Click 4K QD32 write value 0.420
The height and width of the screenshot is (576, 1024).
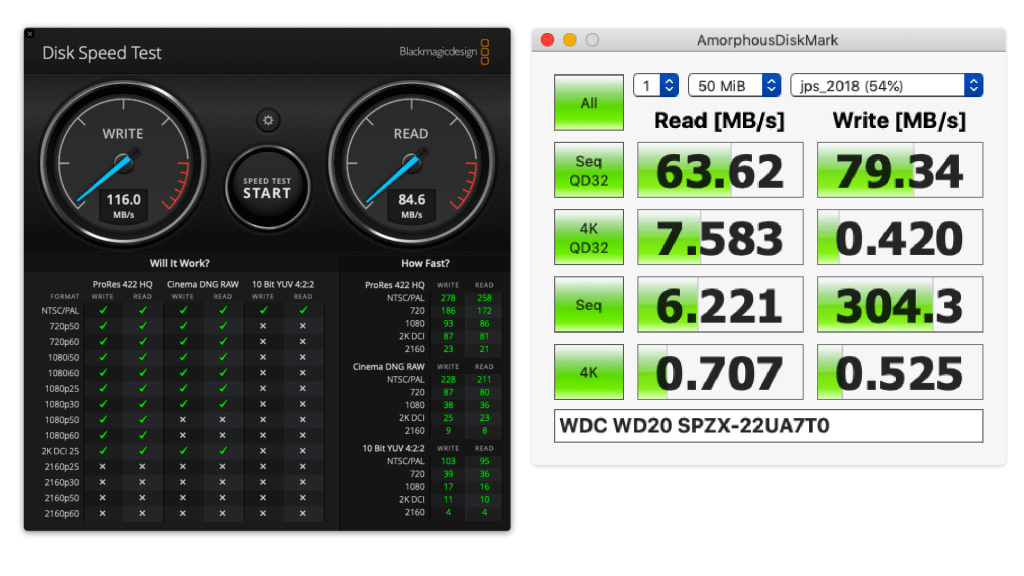click(x=900, y=237)
